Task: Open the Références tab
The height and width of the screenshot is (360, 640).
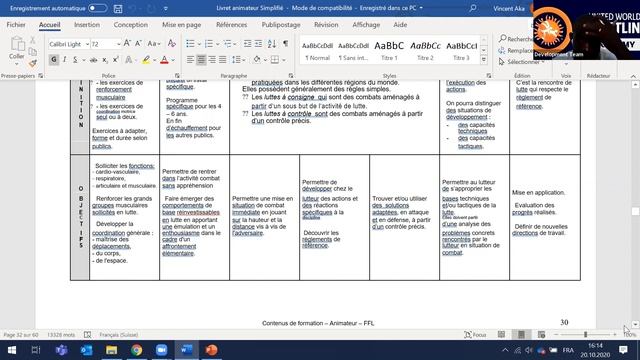Action: (231, 25)
